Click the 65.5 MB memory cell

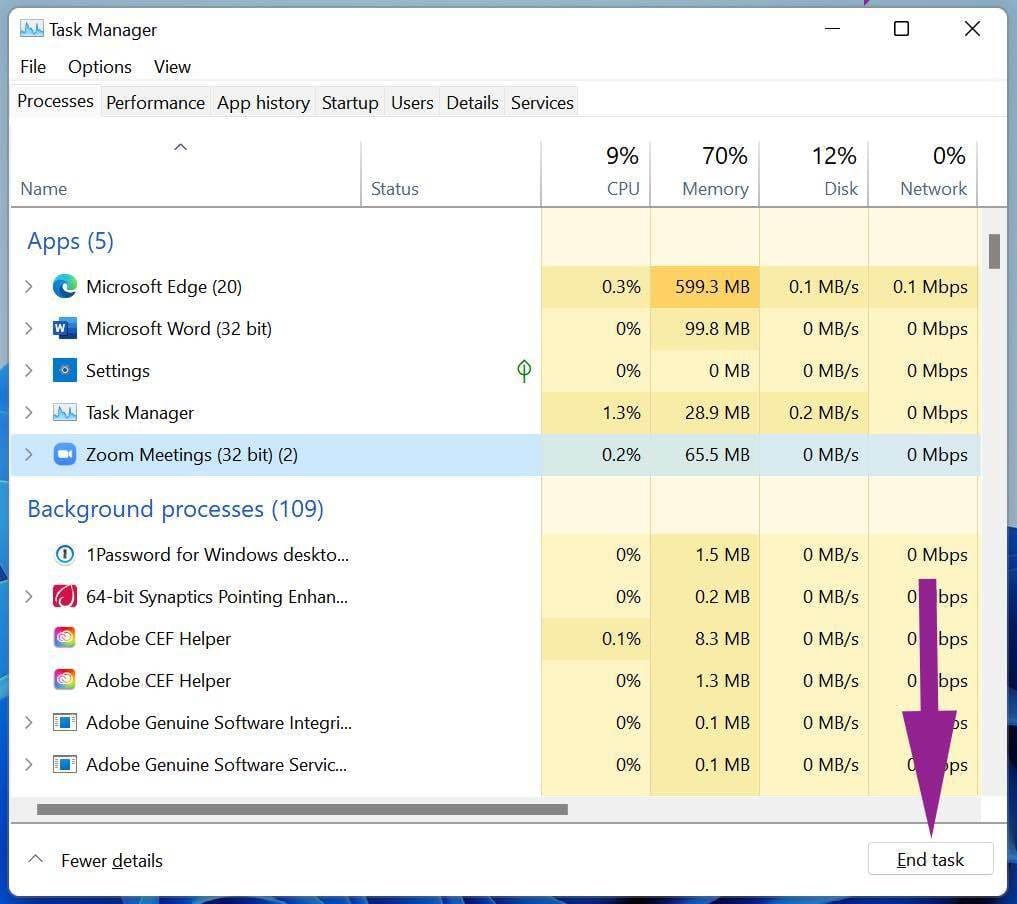[704, 455]
